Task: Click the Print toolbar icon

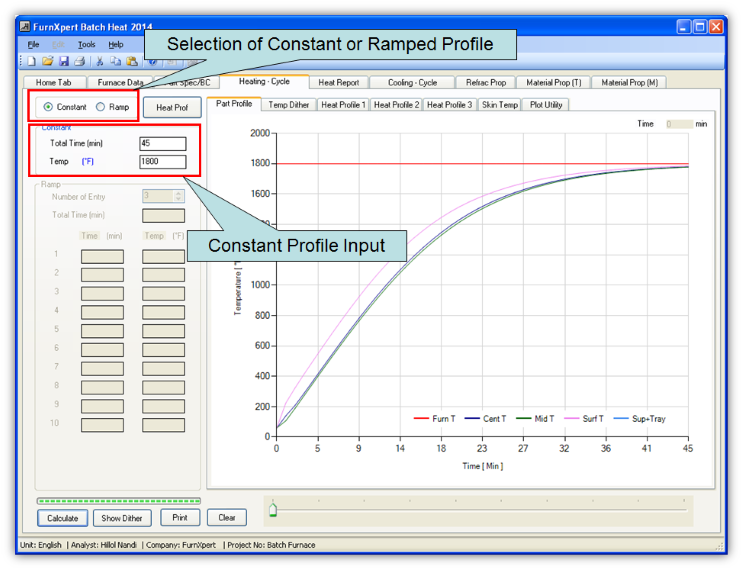Action: pyautogui.click(x=80, y=61)
